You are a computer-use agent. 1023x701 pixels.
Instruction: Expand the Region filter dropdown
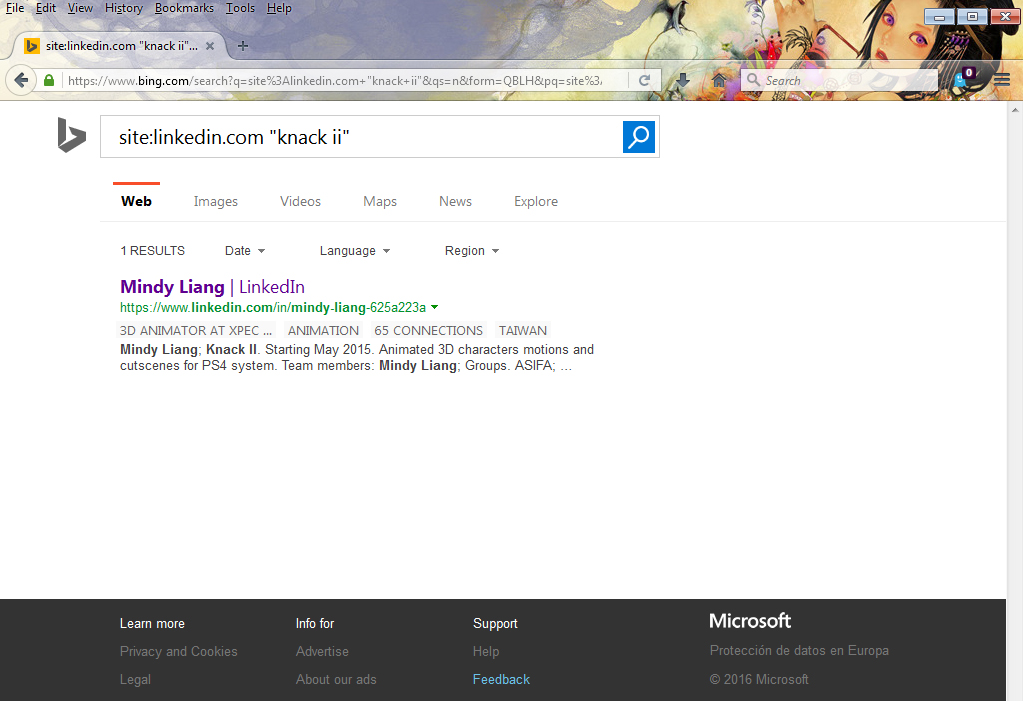[x=472, y=251]
